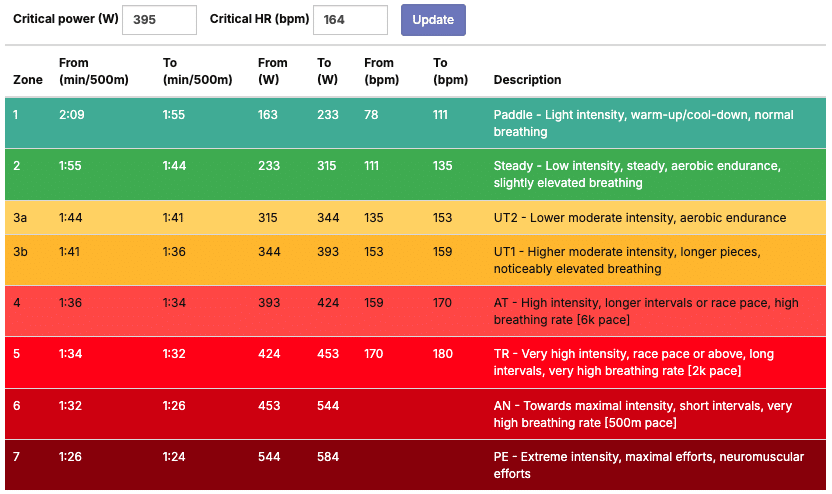This screenshot has height=494, width=832.
Task: Click the From (min/500m) column header
Action: tap(88, 71)
